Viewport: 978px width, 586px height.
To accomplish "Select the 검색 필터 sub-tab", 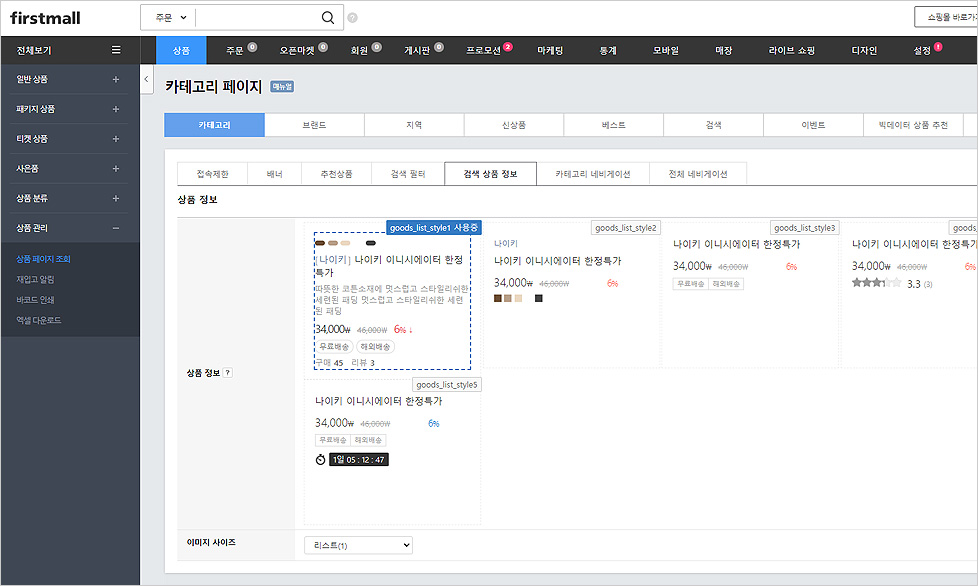I will (x=408, y=174).
